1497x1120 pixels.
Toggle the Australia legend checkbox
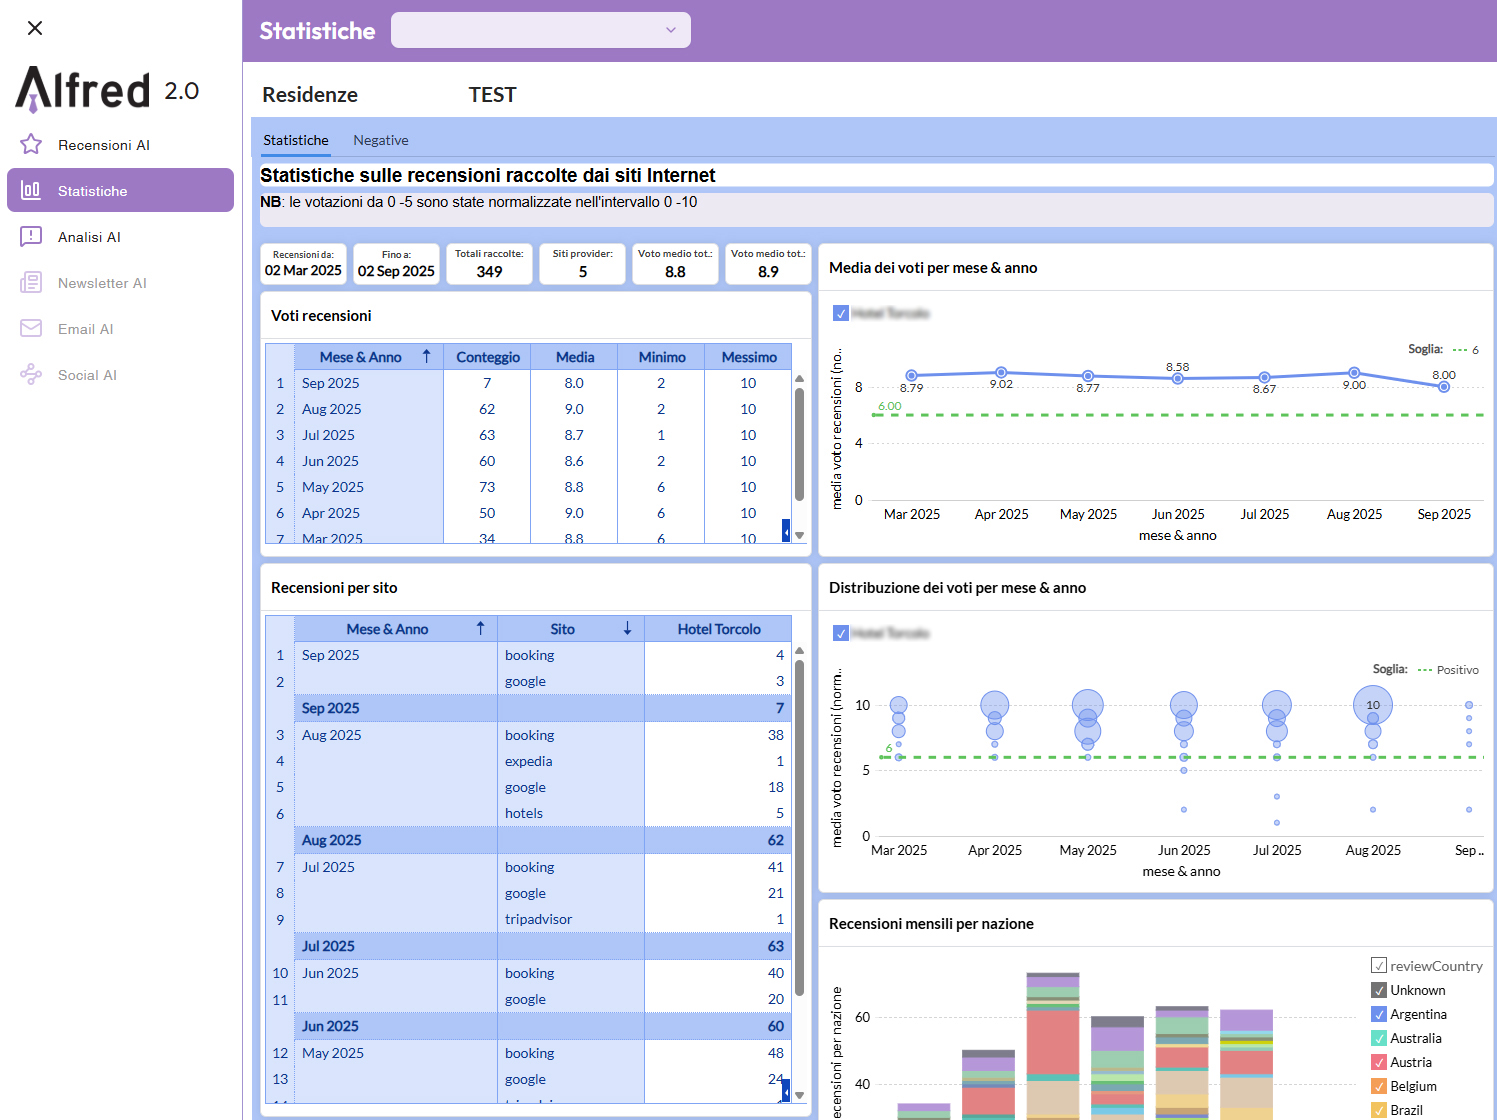pos(1379,1038)
